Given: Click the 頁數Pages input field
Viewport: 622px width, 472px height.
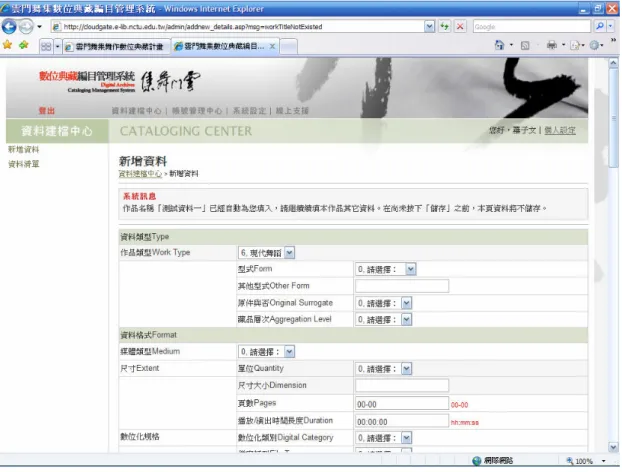Looking at the screenshot, I should (402, 404).
